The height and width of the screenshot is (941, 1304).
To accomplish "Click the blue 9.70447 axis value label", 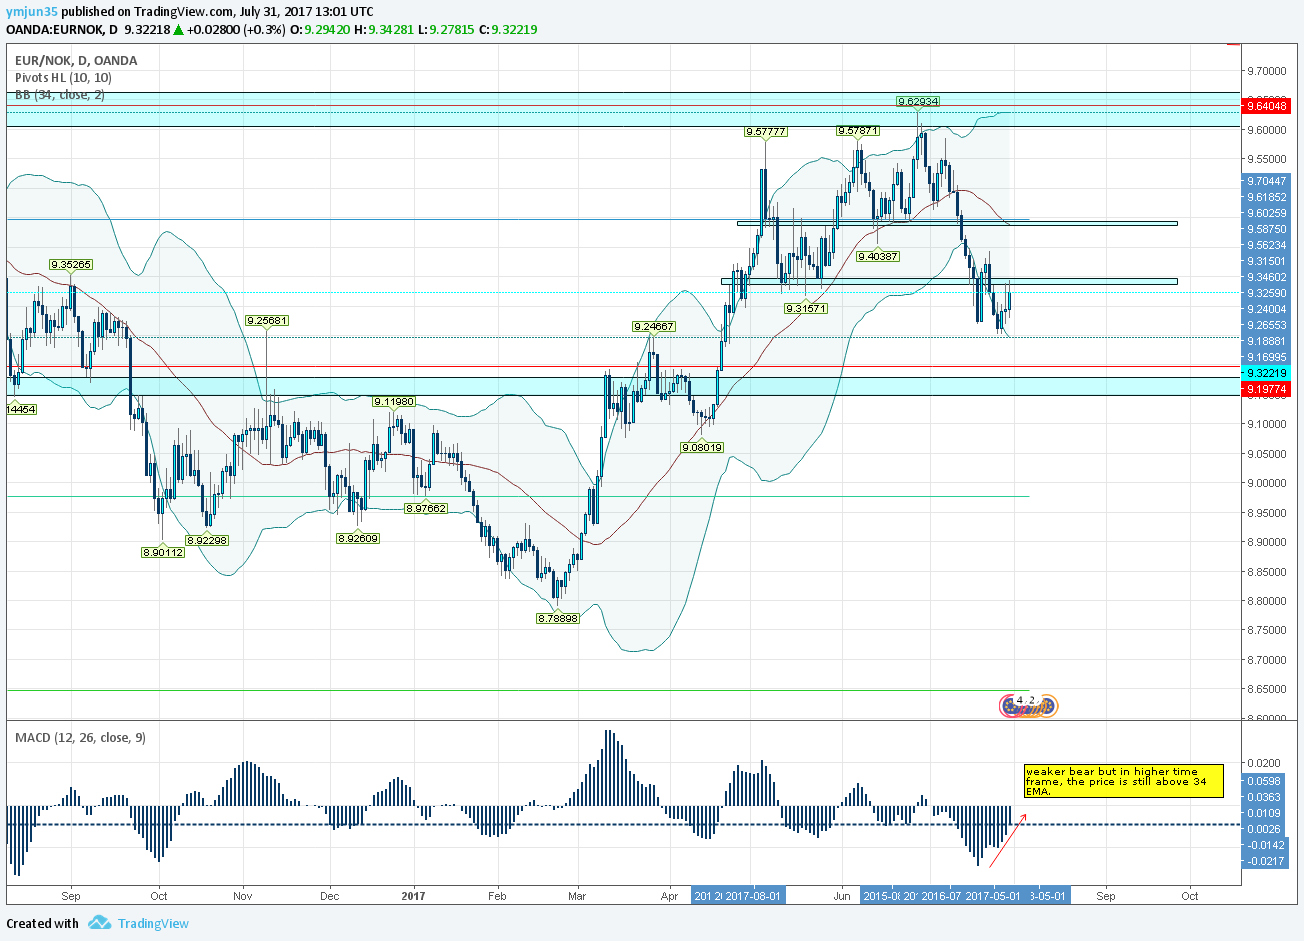I will click(x=1266, y=181).
